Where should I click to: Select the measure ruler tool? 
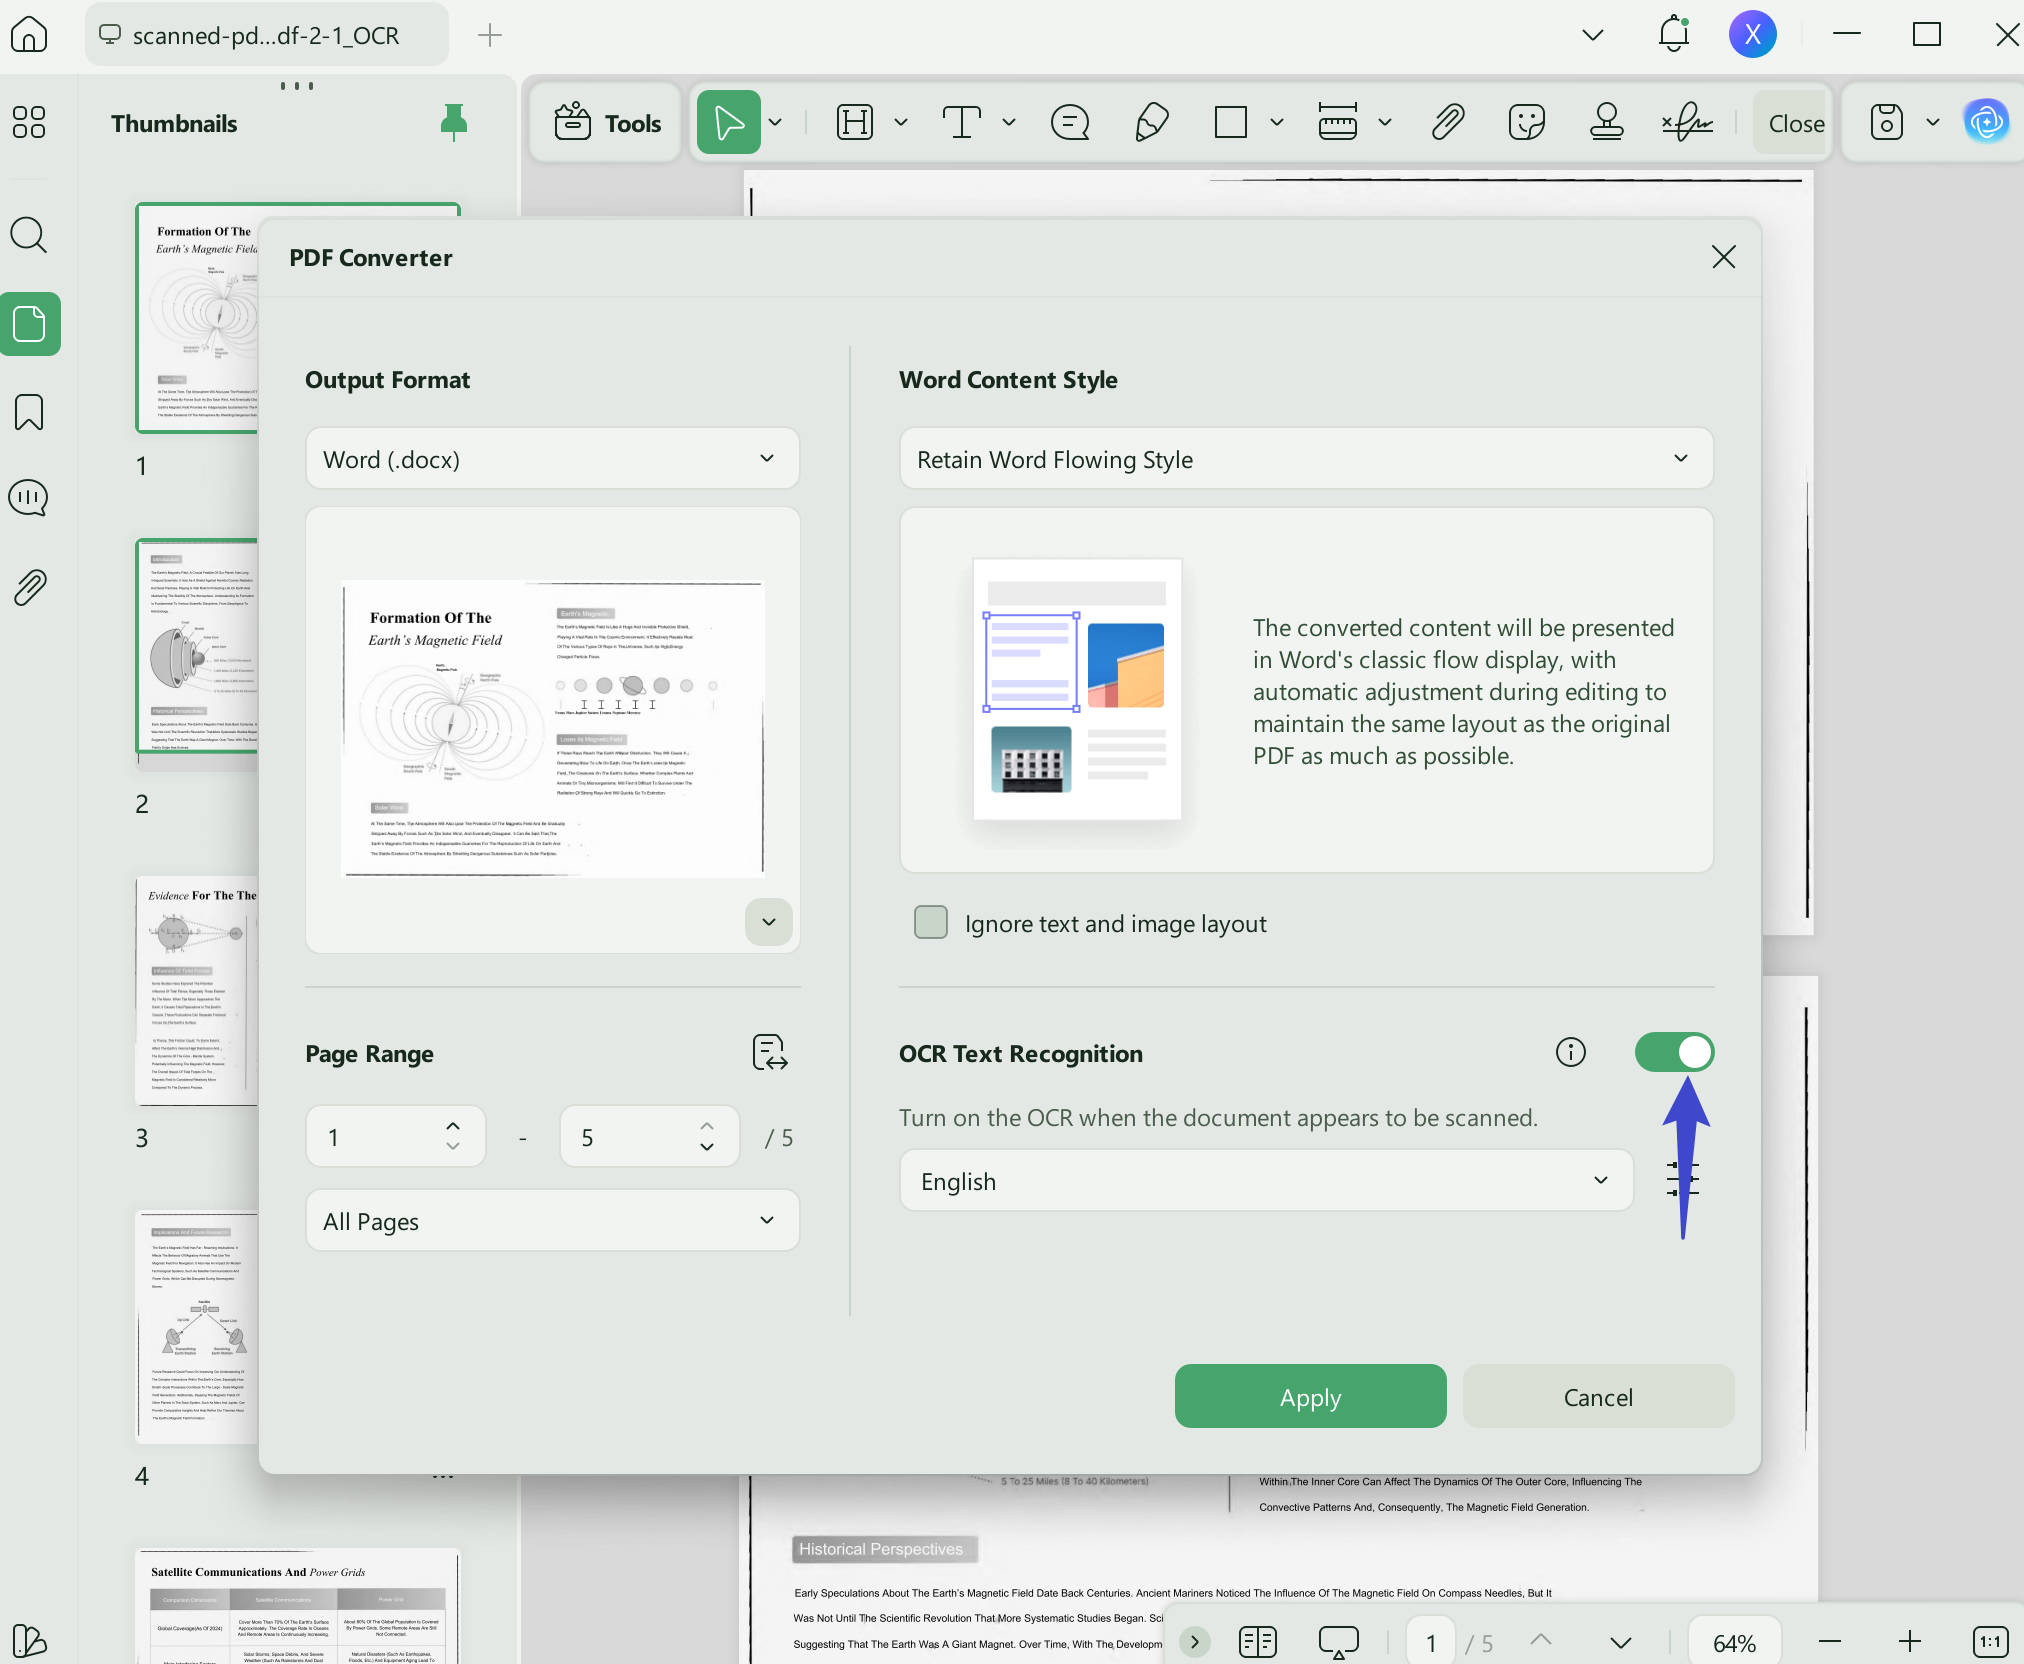pos(1338,123)
